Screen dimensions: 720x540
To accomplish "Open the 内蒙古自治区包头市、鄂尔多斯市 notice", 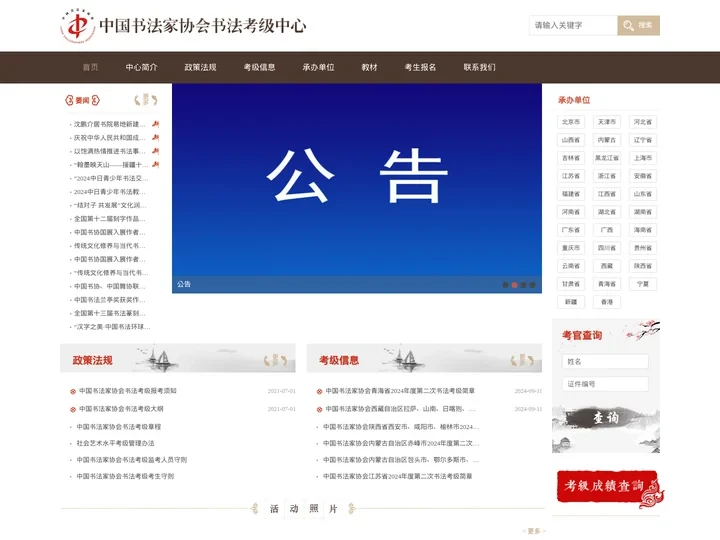I will tap(401, 460).
